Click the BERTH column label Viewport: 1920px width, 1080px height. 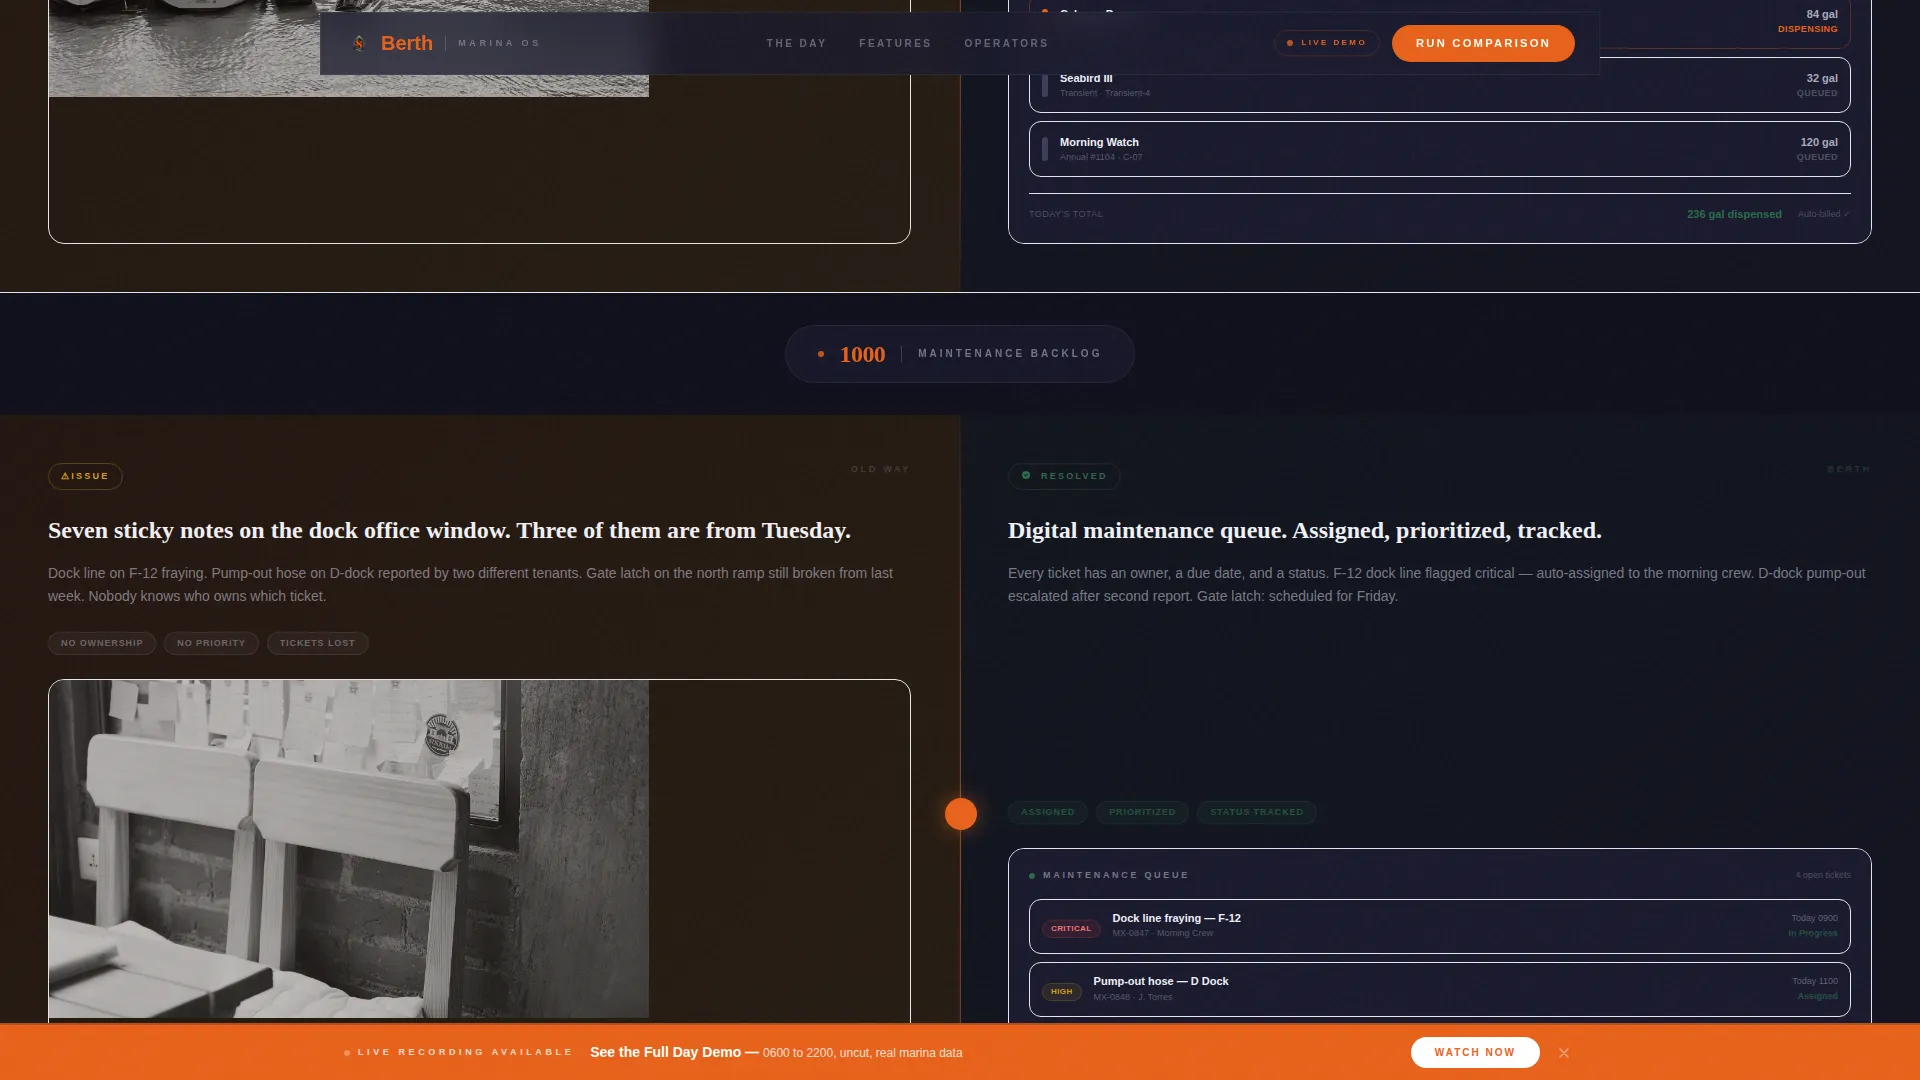coord(1848,469)
